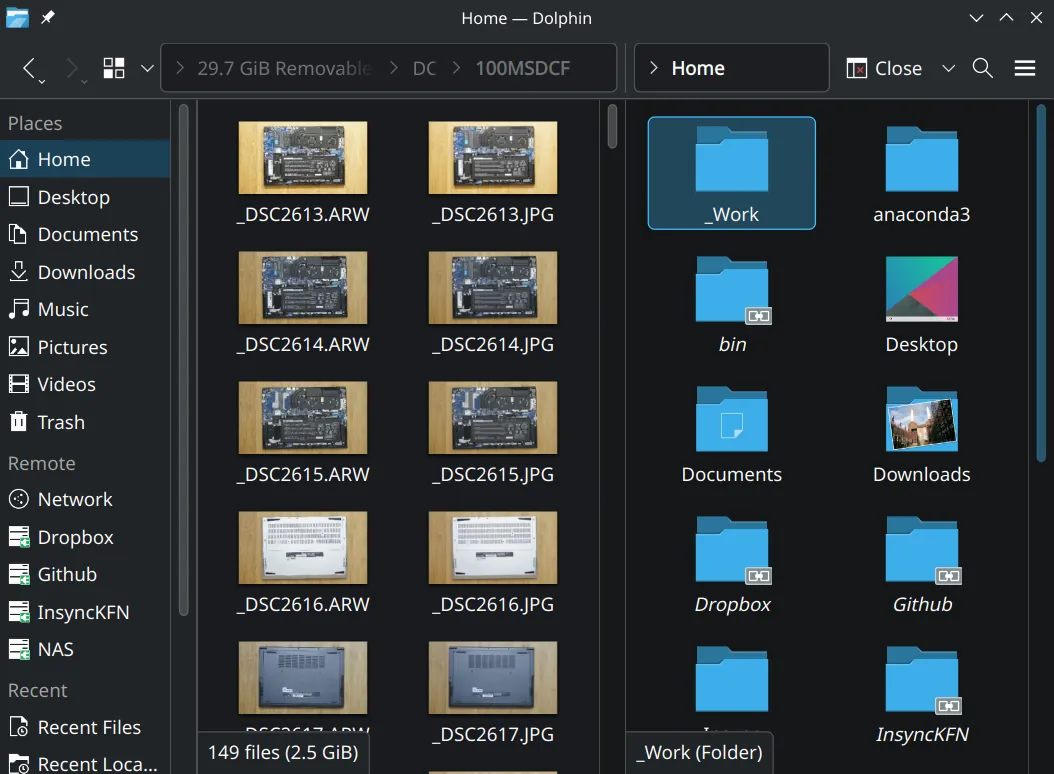The height and width of the screenshot is (774, 1054).
Task: Select 100MSDCF breadcrumb segment
Action: point(522,68)
